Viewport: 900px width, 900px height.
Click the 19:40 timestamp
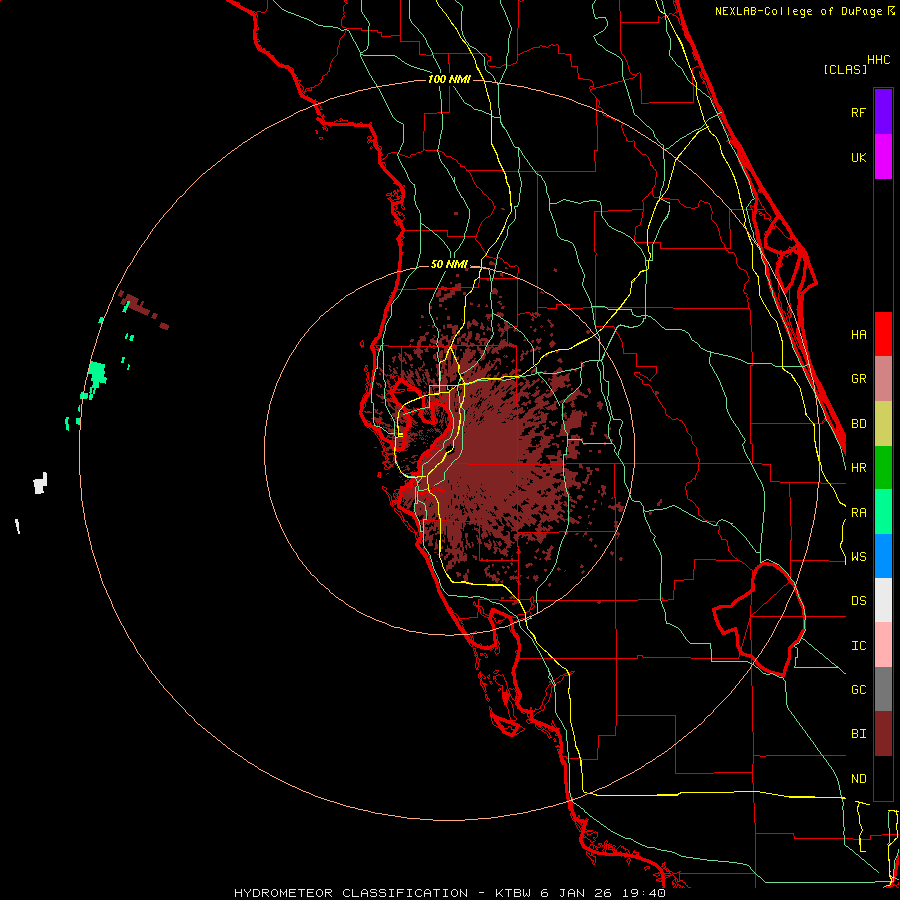tap(645, 893)
